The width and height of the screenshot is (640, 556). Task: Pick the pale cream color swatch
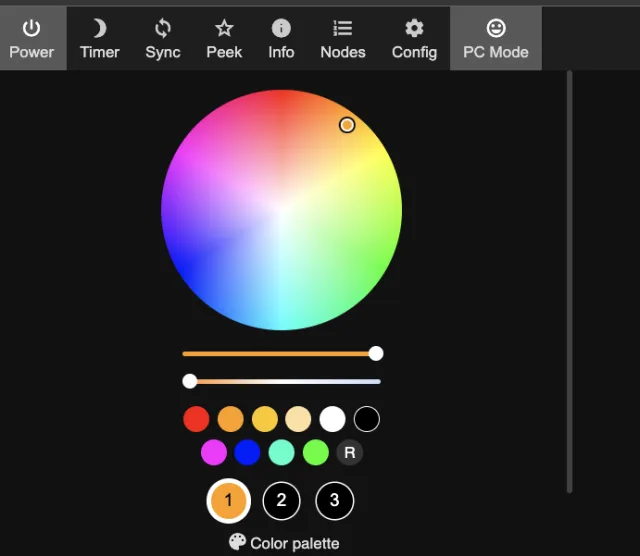pos(298,419)
